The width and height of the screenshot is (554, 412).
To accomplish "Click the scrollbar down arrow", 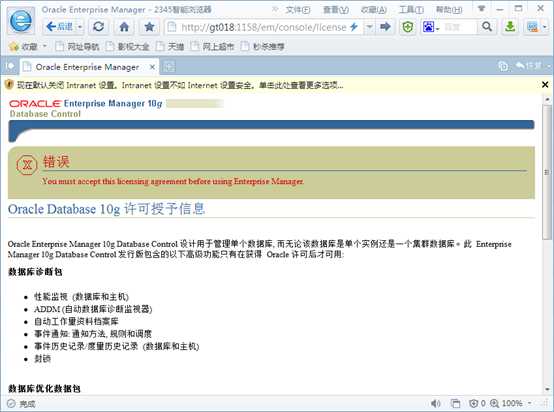I will (547, 389).
